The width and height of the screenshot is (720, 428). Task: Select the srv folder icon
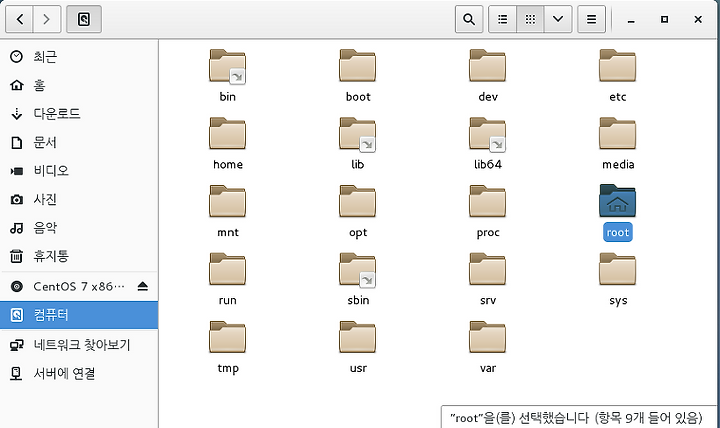pos(488,270)
